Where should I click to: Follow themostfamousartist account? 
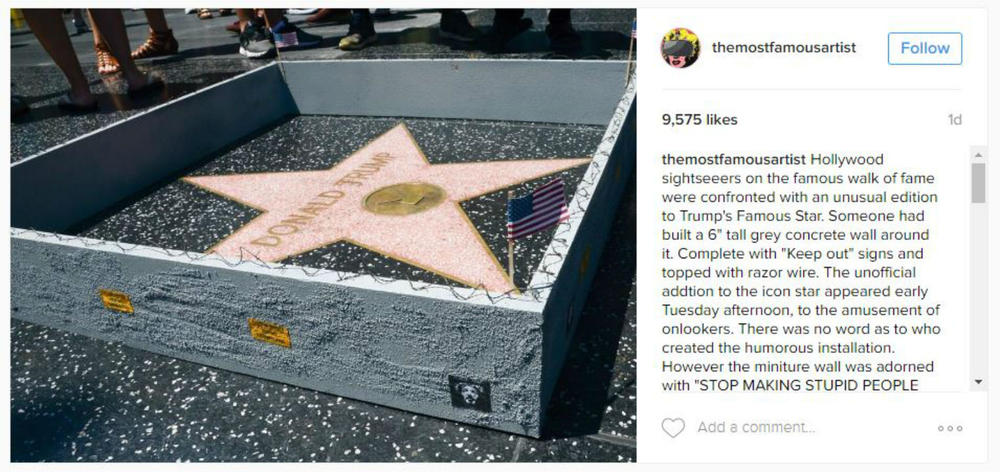point(925,48)
